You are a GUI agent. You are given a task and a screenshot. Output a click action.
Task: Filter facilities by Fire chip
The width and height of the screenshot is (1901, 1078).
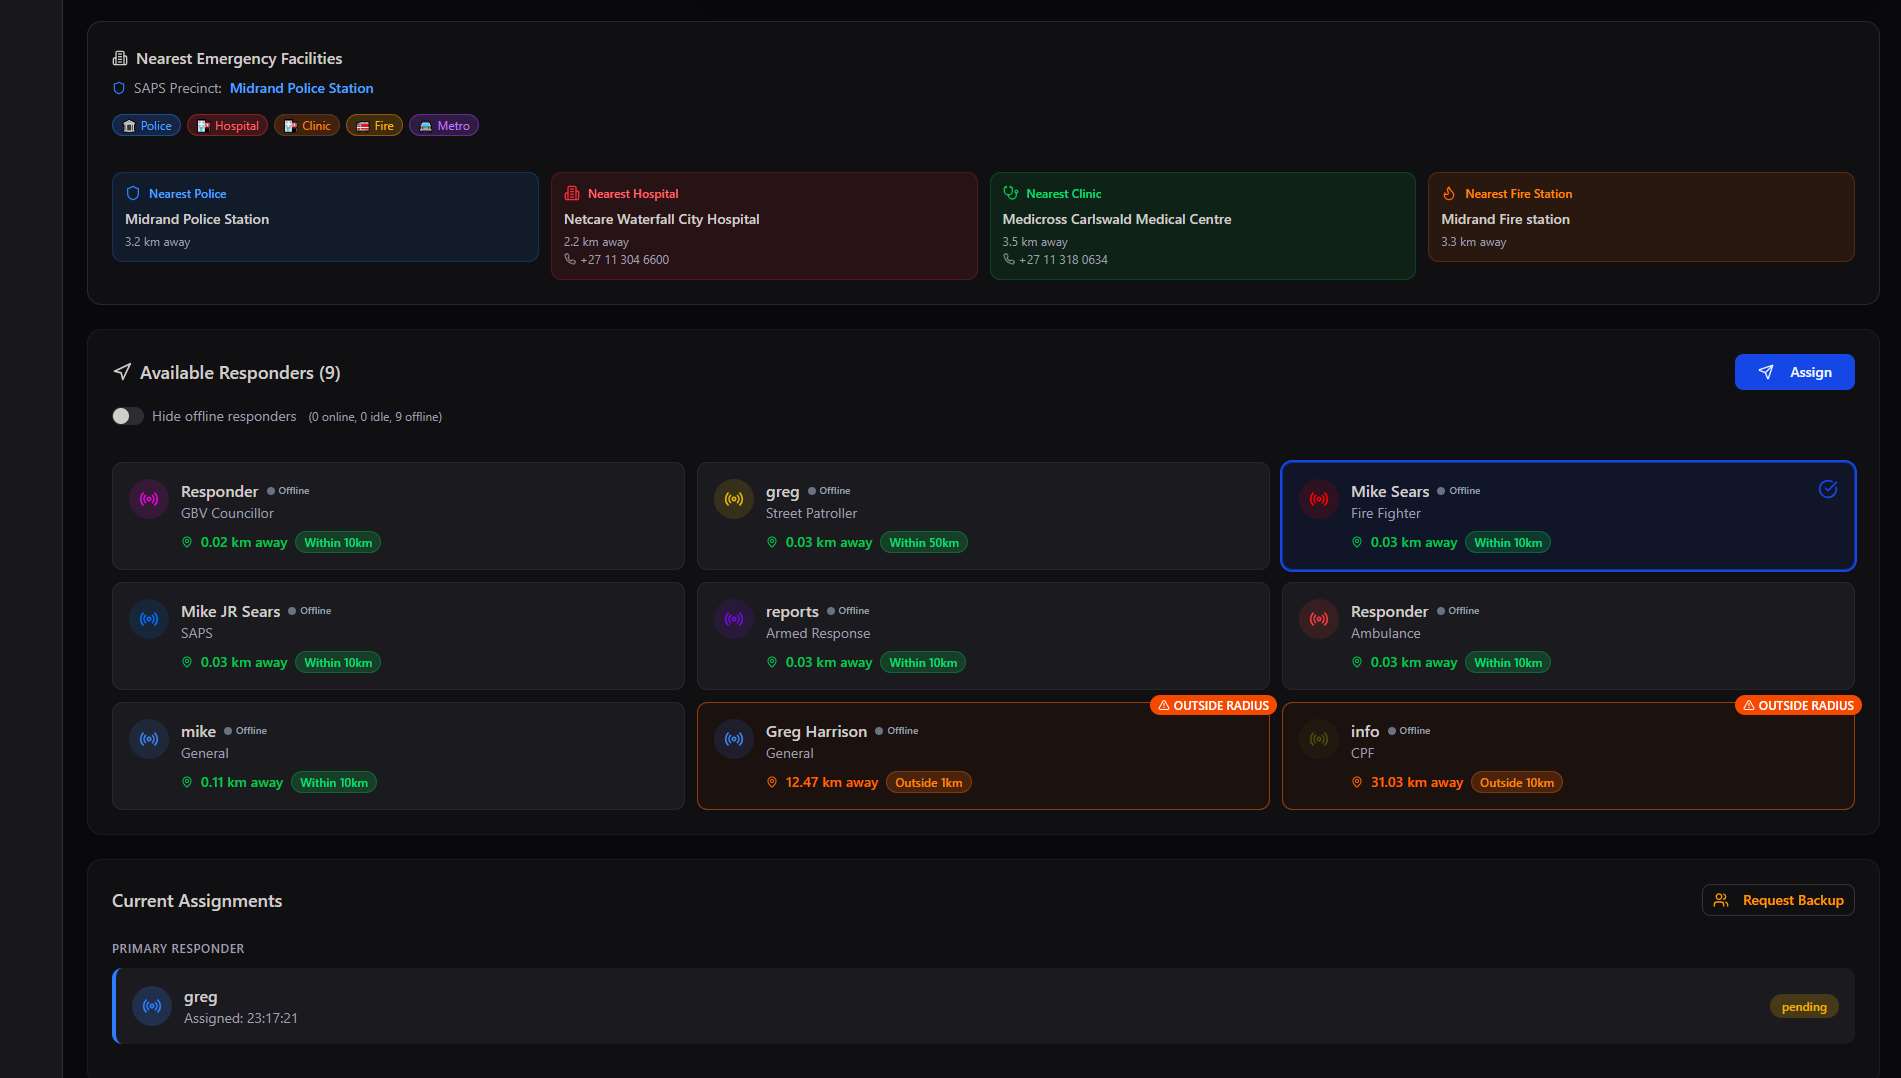pos(374,125)
